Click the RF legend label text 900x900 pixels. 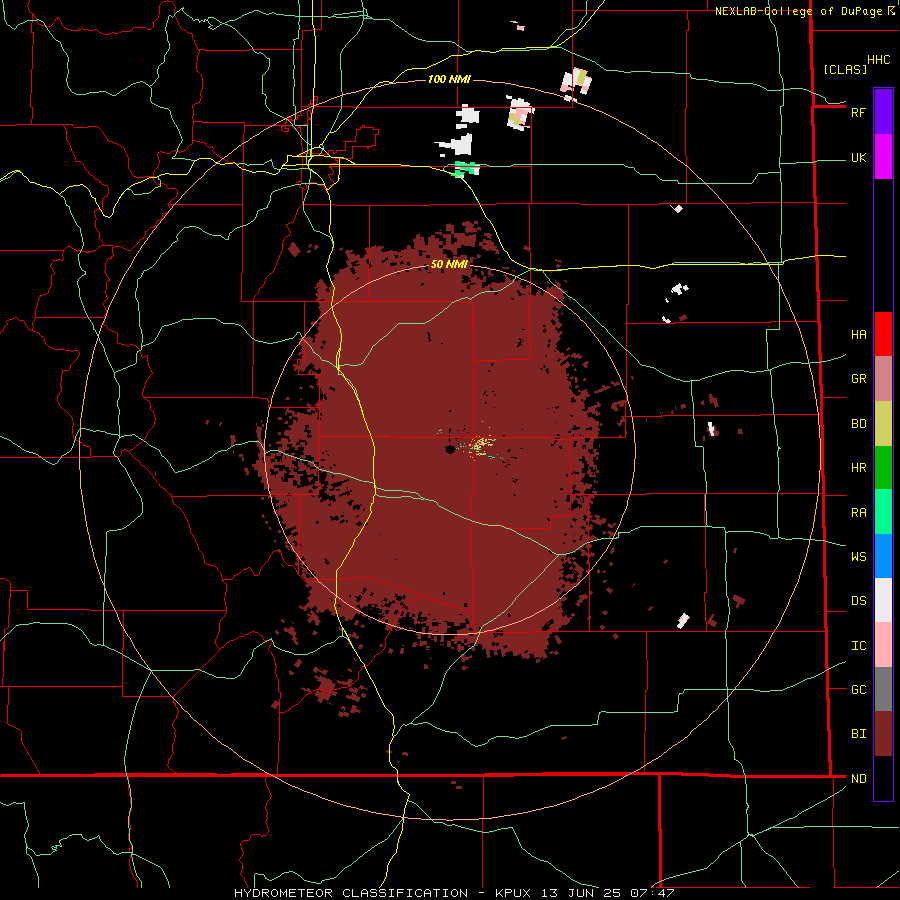(x=859, y=112)
